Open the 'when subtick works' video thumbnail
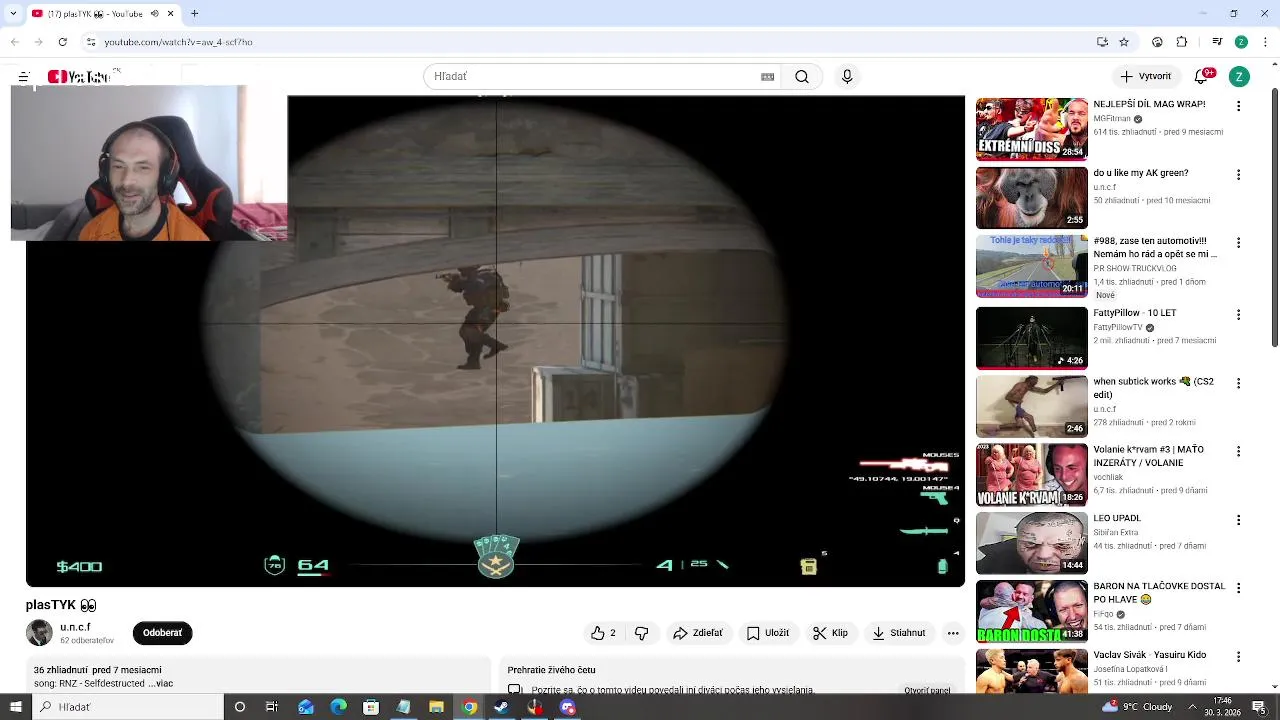This screenshot has height=720, width=1280. click(1031, 406)
